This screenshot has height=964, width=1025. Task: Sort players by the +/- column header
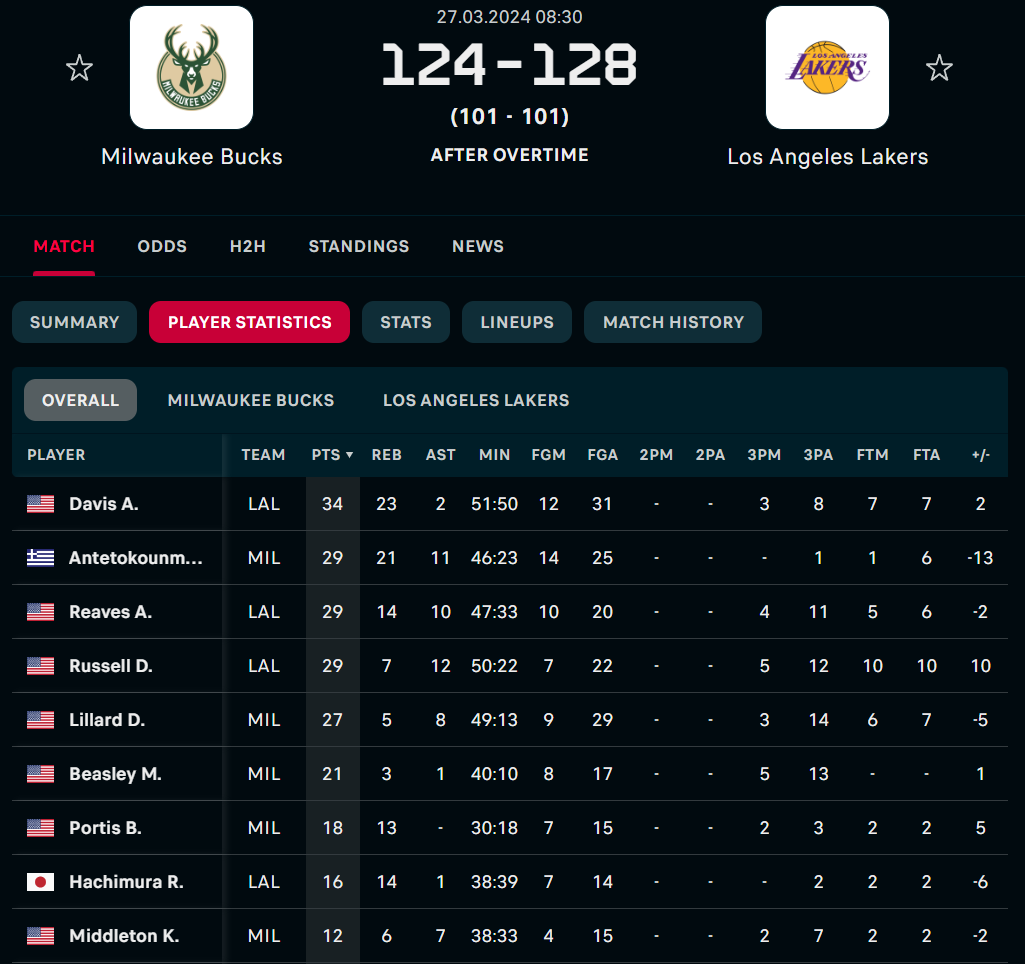980,455
